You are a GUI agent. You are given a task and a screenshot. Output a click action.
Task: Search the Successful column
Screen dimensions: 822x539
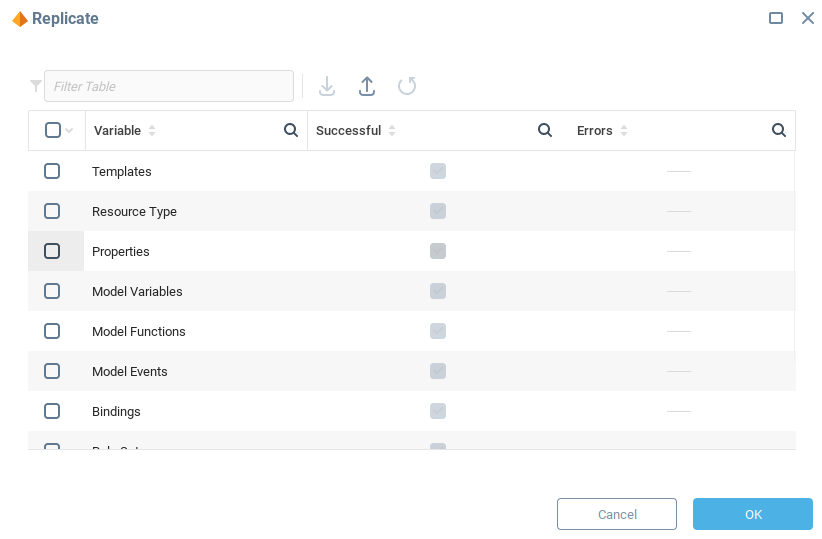pos(545,130)
